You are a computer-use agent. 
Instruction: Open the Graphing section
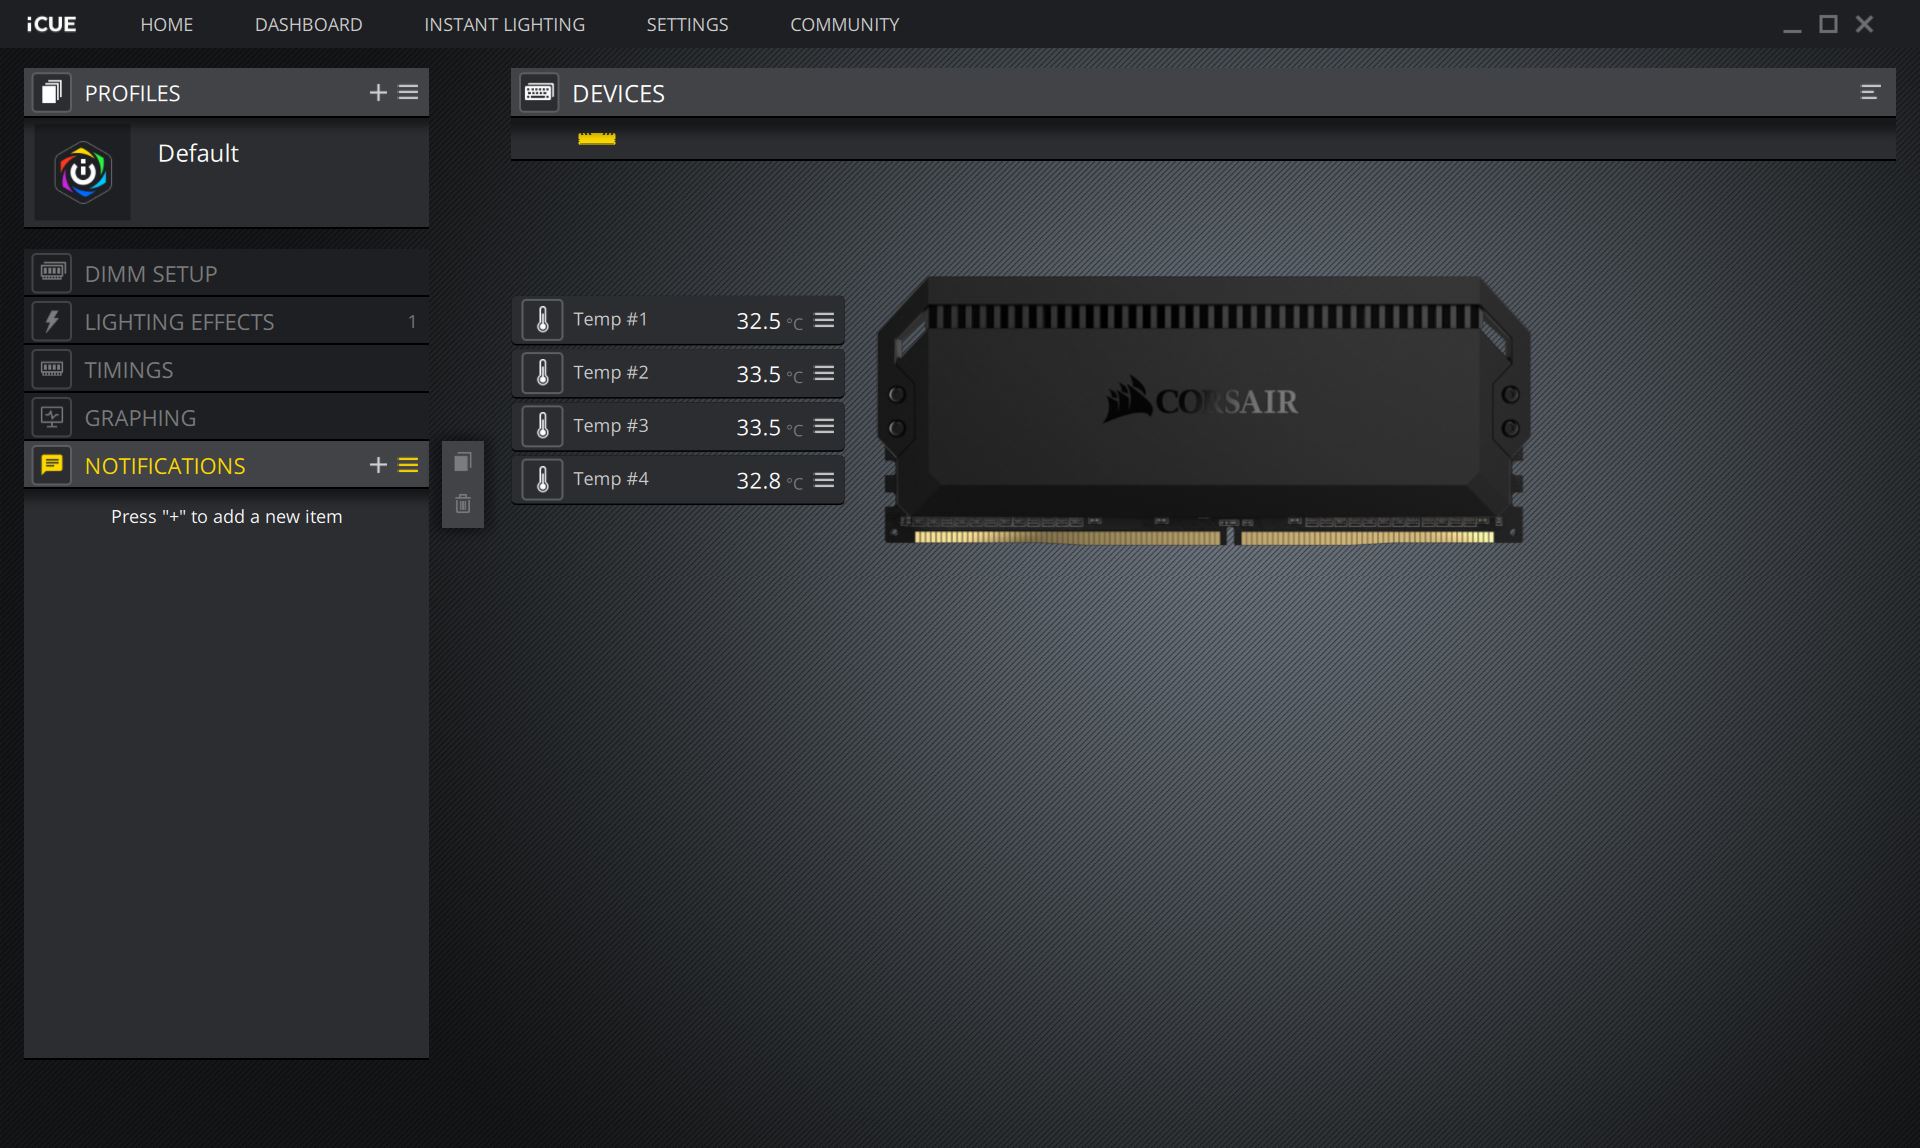coord(140,417)
